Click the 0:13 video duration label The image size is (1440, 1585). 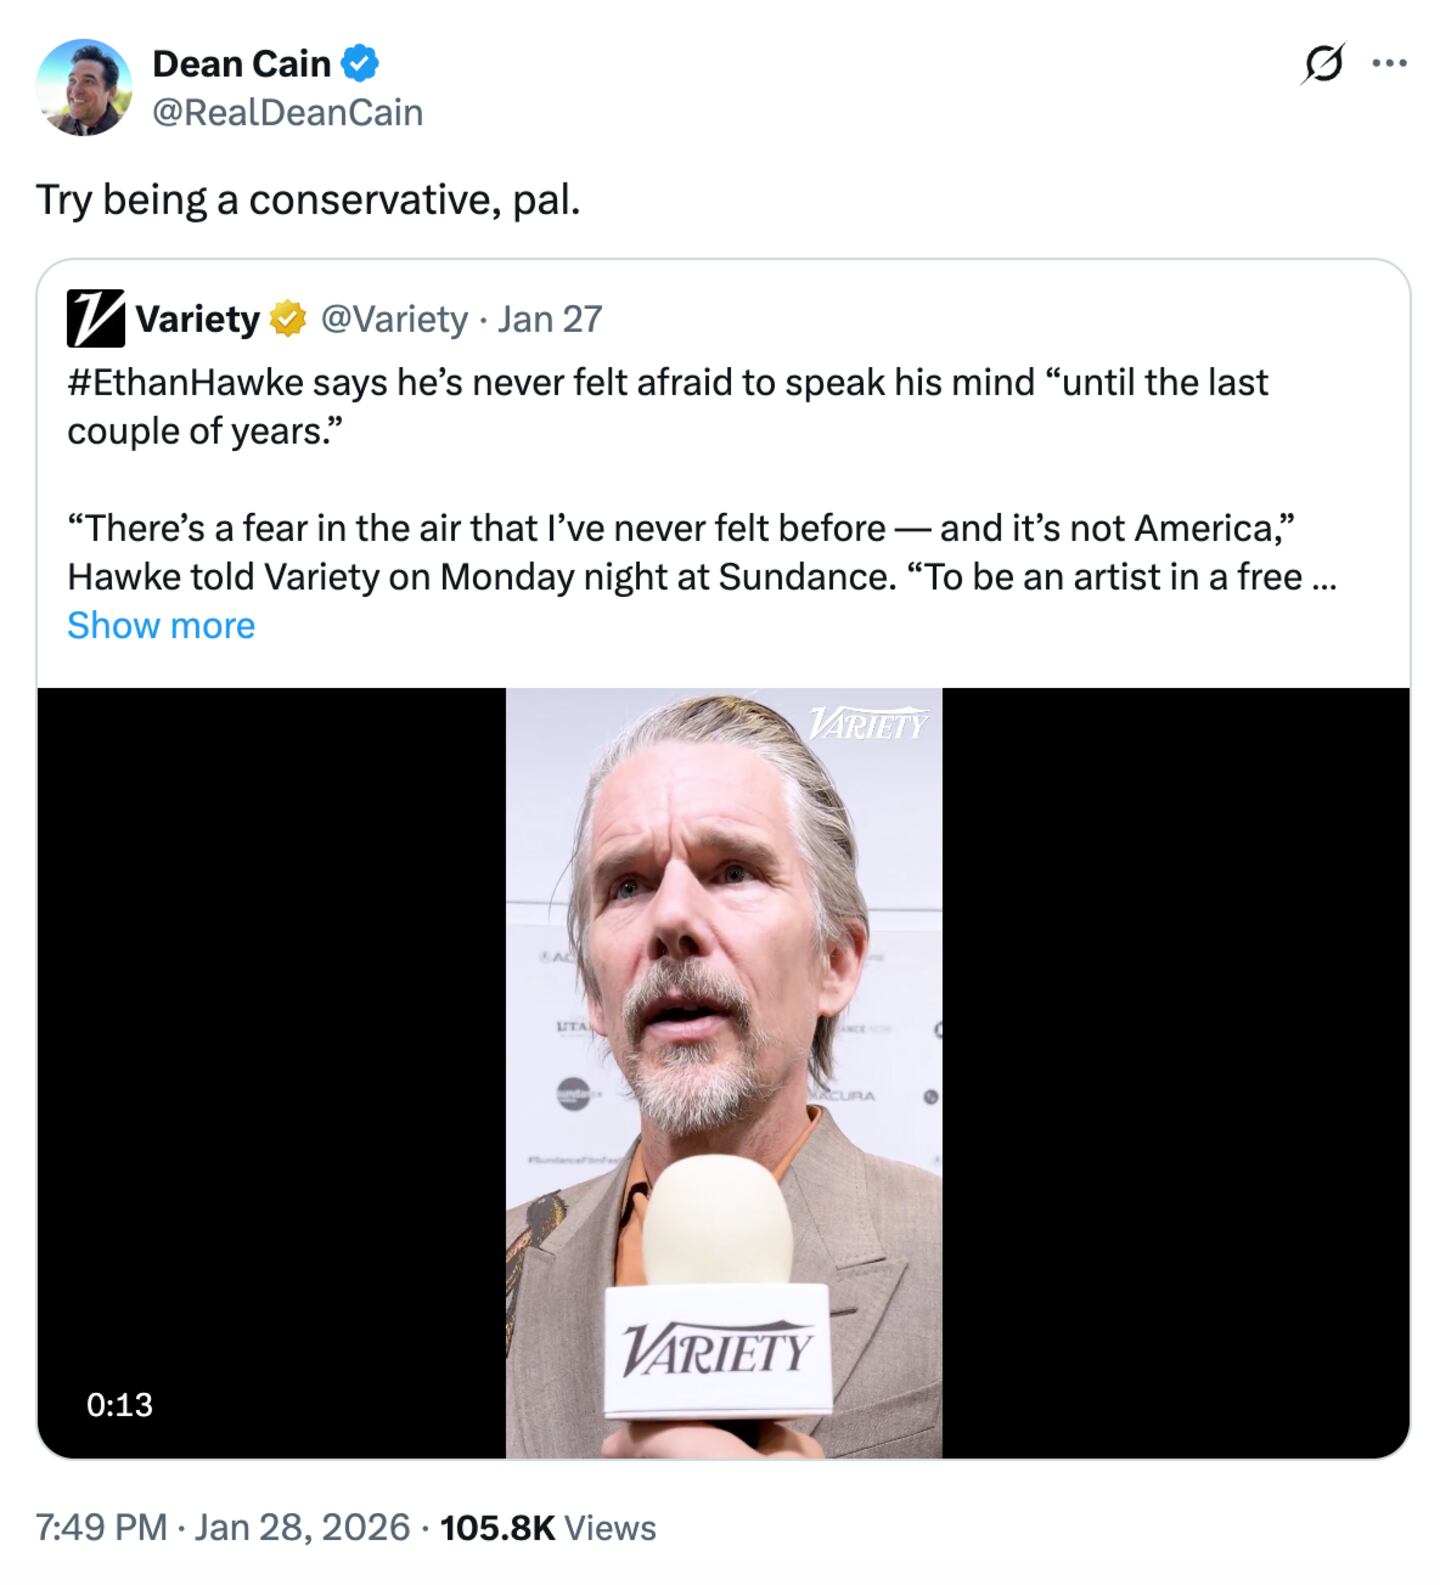(119, 1404)
